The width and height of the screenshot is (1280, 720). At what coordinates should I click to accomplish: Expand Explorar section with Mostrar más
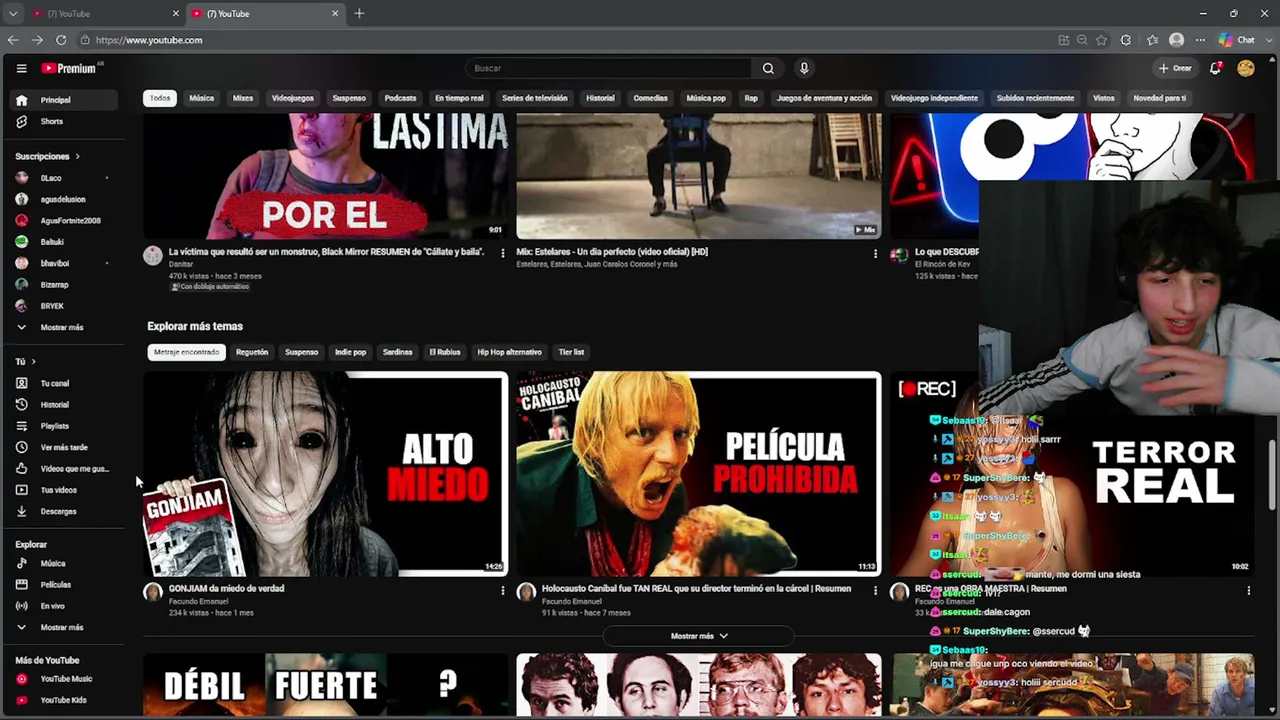(65, 627)
